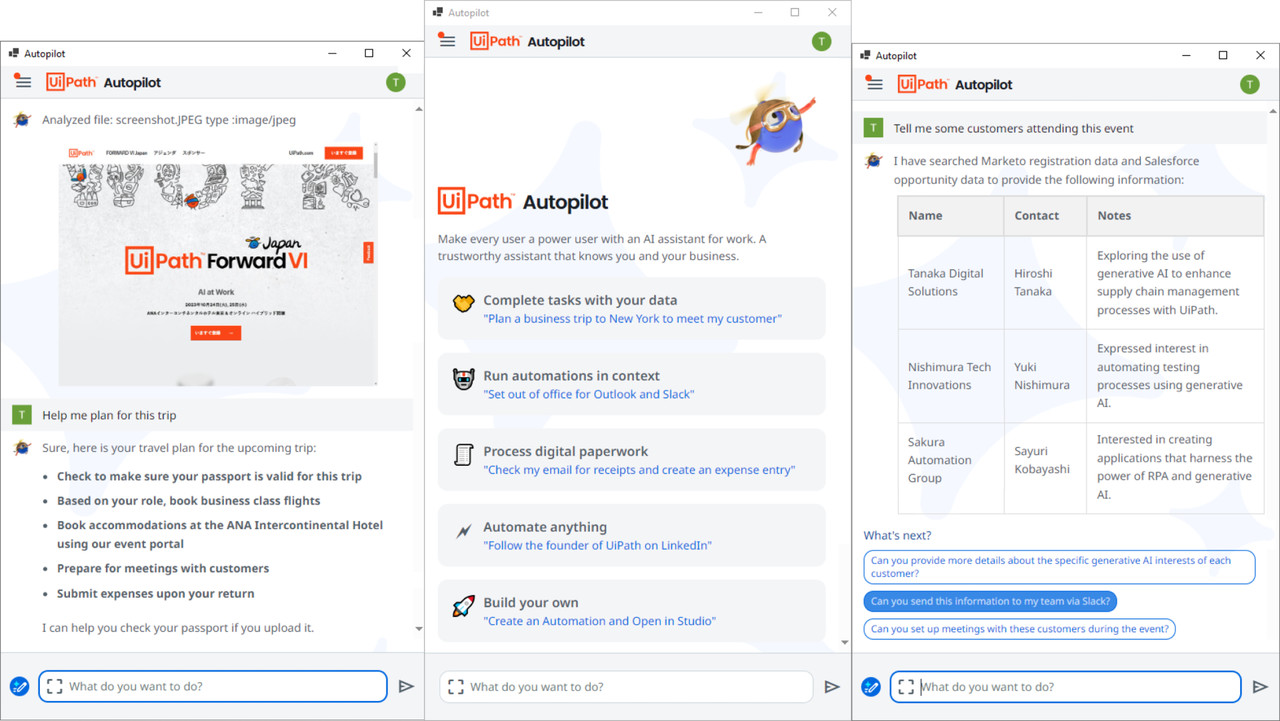Click the rocket icon beside Build your own
The height and width of the screenshot is (721, 1280).
[463, 607]
